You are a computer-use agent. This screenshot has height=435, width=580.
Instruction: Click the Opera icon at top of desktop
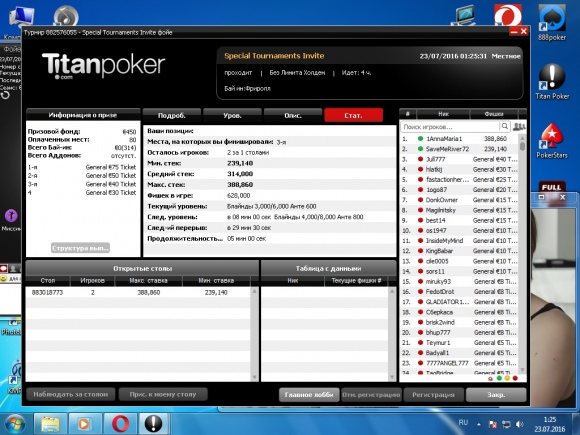point(508,15)
